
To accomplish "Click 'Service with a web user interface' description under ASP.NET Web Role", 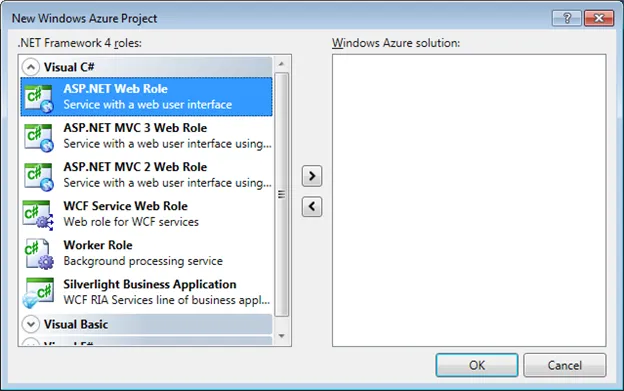I will tap(148, 105).
